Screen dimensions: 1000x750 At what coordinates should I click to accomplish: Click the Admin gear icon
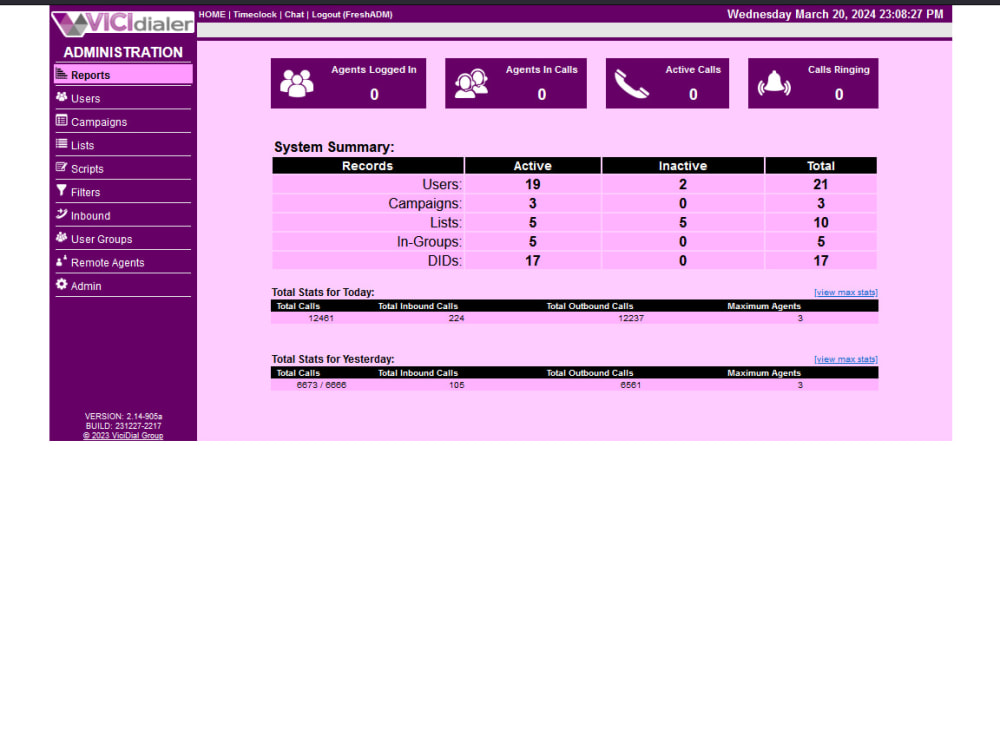click(x=61, y=284)
